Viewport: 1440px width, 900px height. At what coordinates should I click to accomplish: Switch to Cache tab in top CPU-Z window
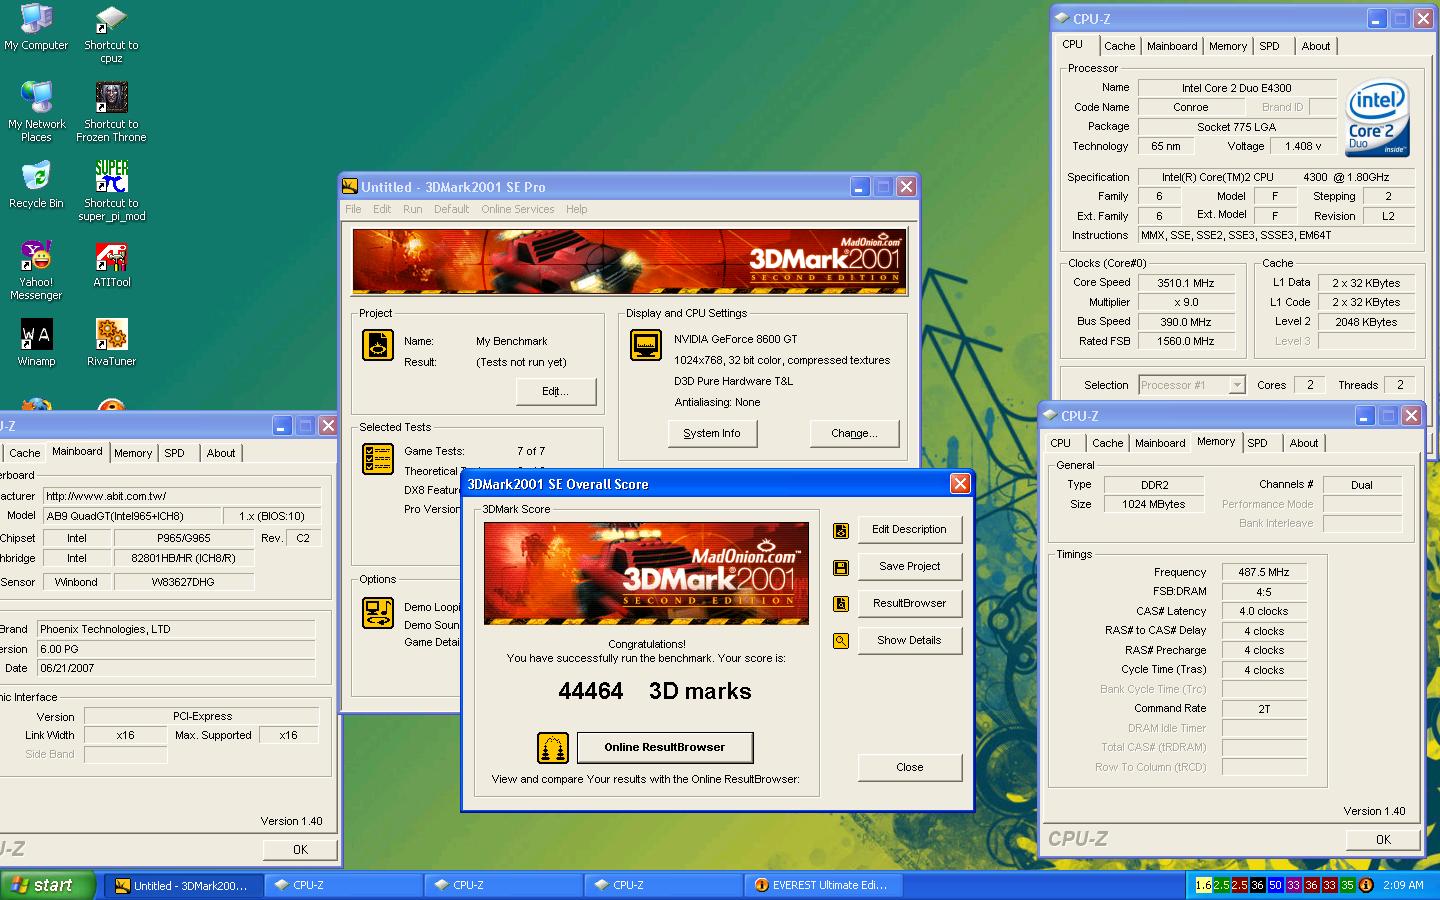click(1119, 46)
